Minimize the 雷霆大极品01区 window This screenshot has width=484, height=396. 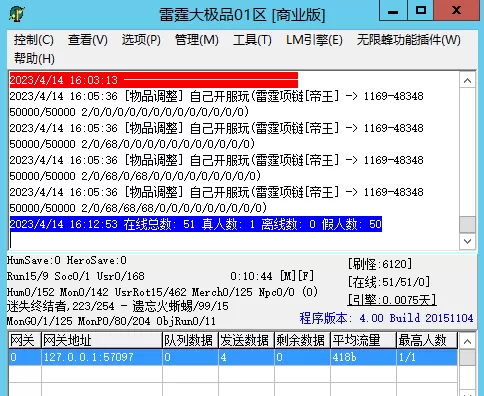pyautogui.click(x=393, y=10)
